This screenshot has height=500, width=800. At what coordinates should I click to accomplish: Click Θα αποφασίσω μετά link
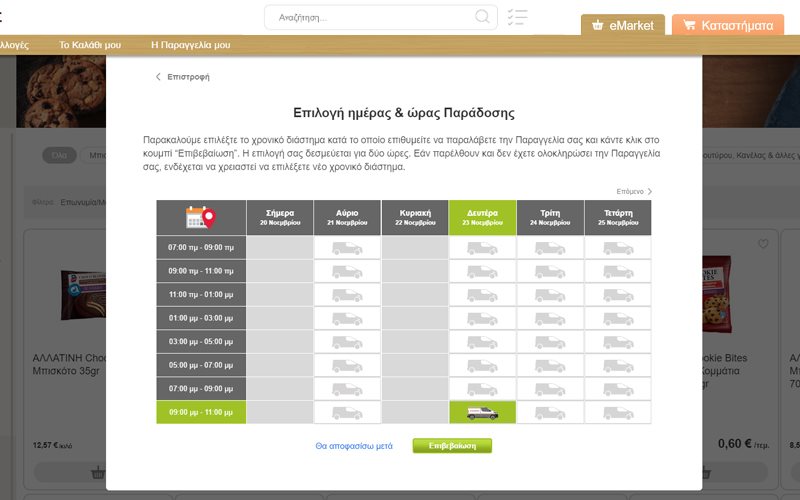(x=354, y=446)
